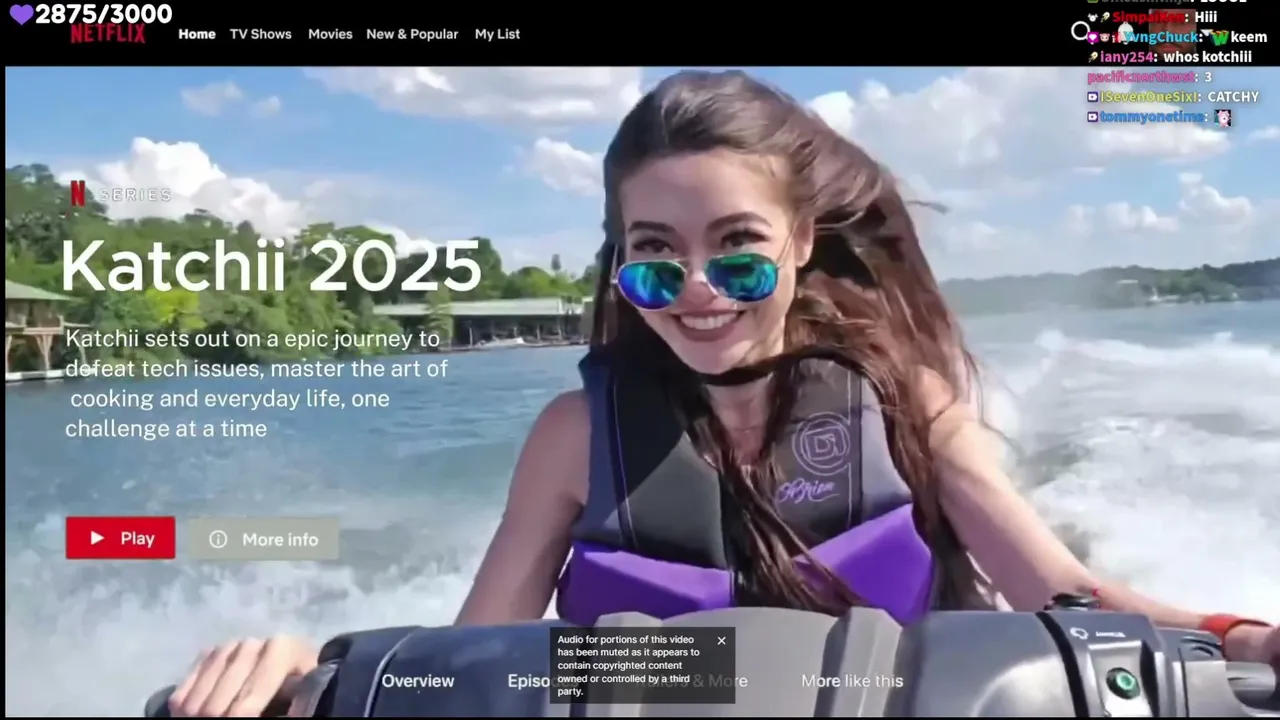1280x720 pixels.
Task: Click the Katchii 2025 title
Action: 271,266
